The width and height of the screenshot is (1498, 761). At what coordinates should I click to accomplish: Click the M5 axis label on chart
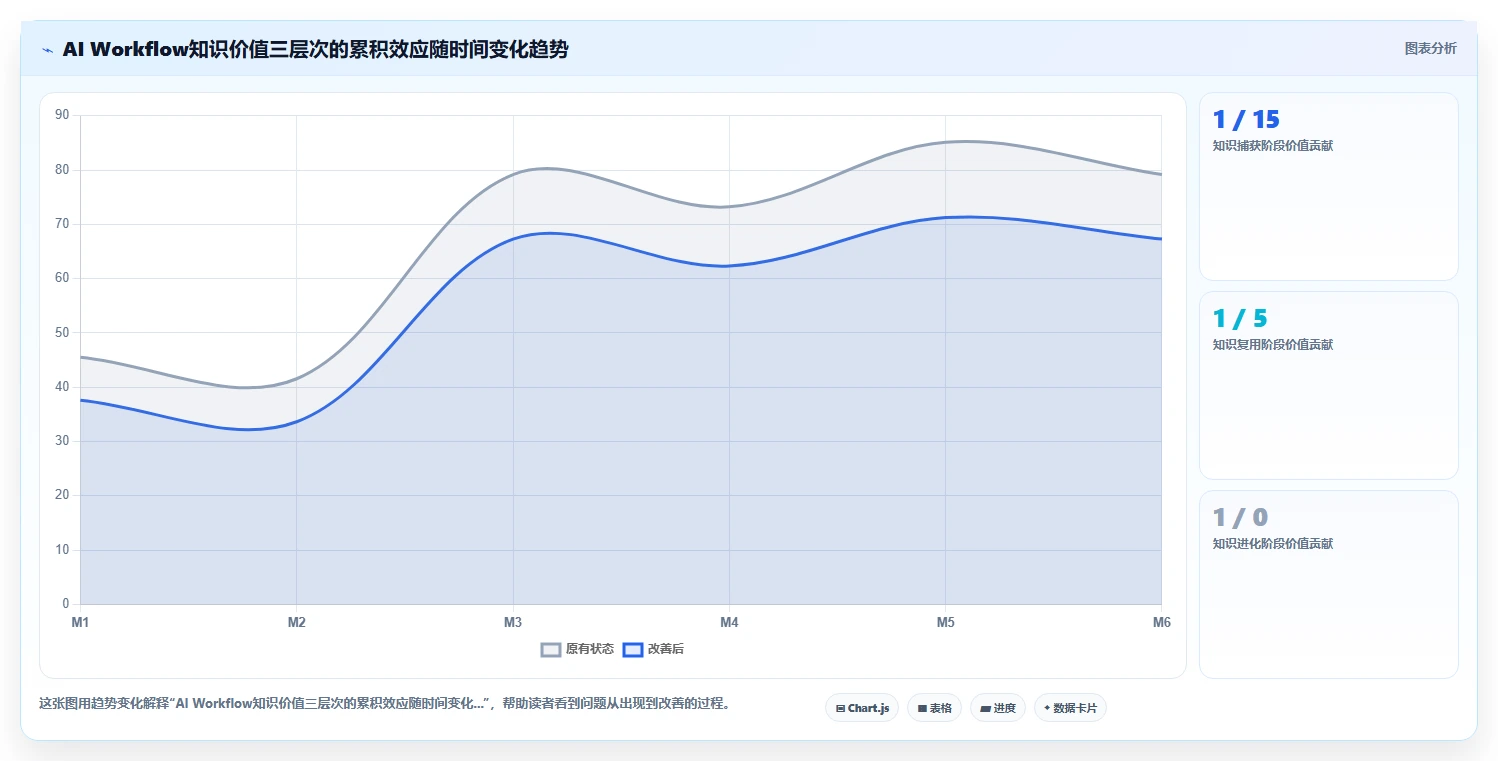[x=945, y=622]
